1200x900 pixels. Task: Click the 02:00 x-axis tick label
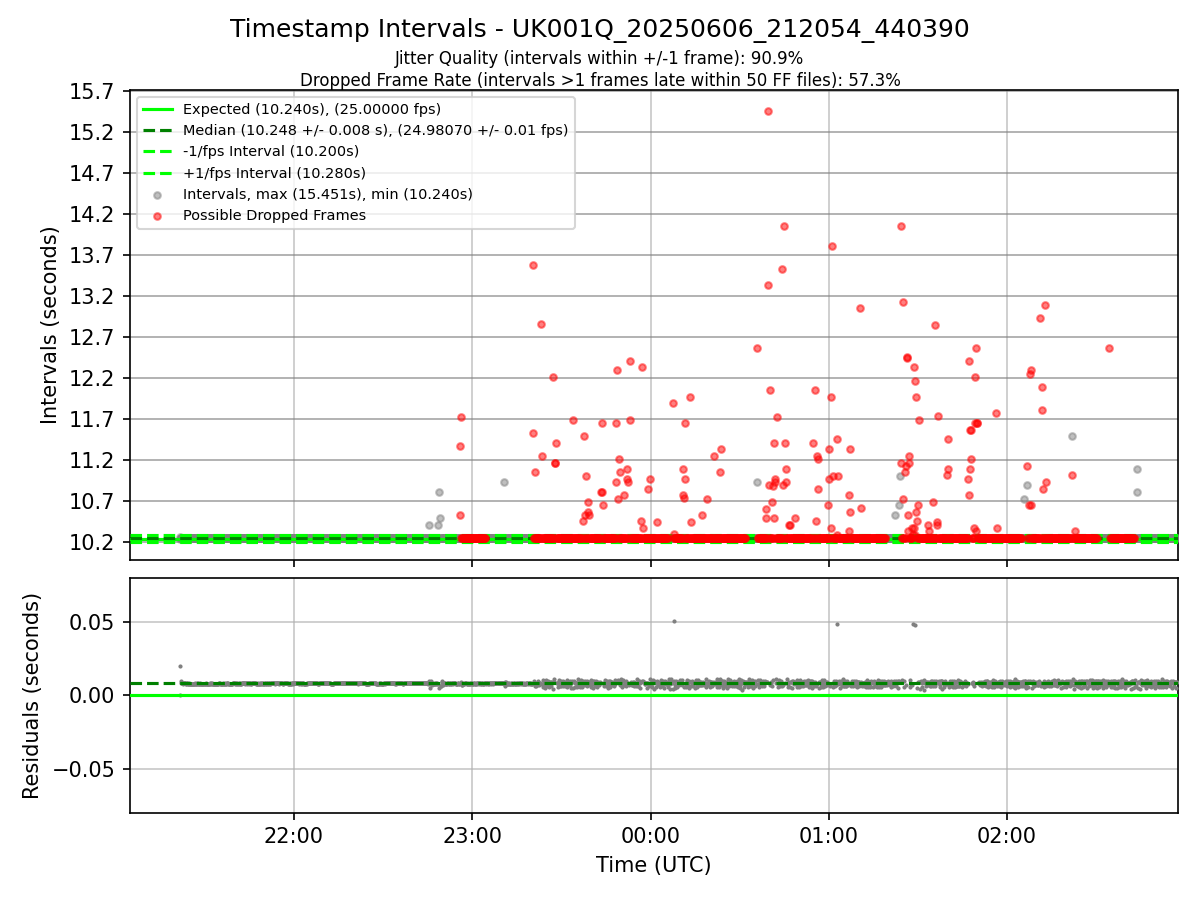1007,834
